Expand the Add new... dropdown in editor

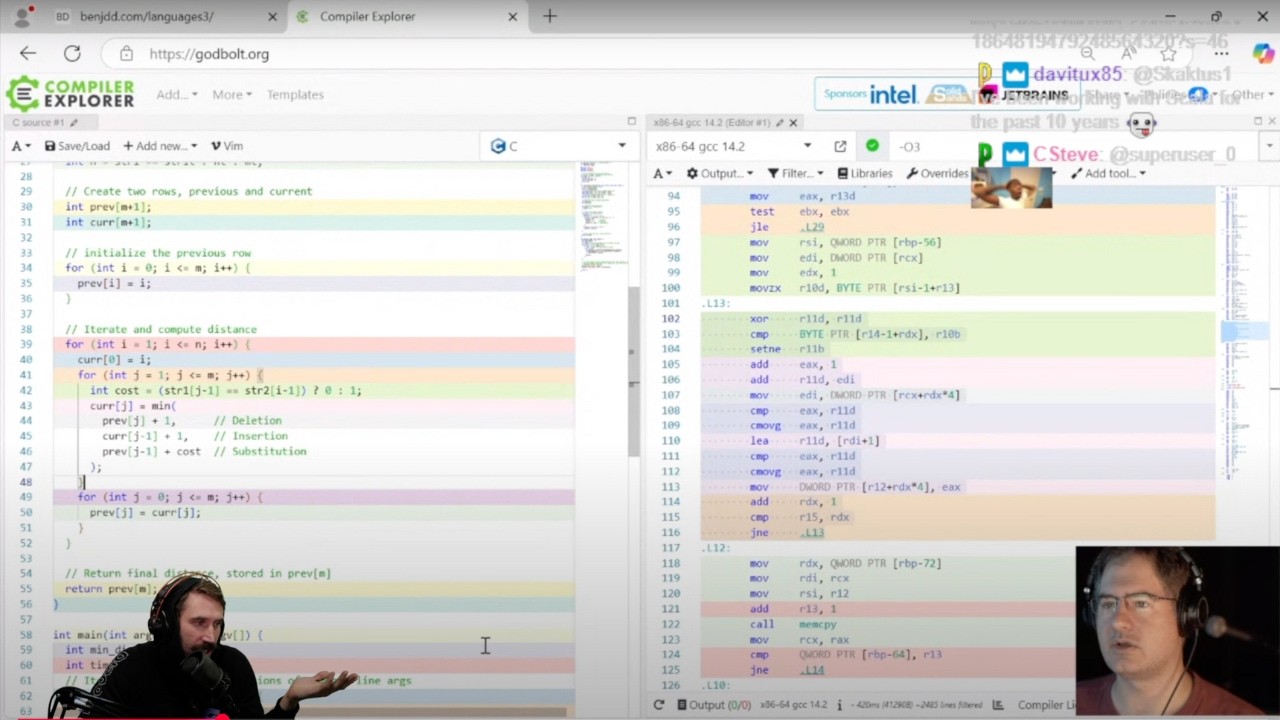click(x=160, y=146)
